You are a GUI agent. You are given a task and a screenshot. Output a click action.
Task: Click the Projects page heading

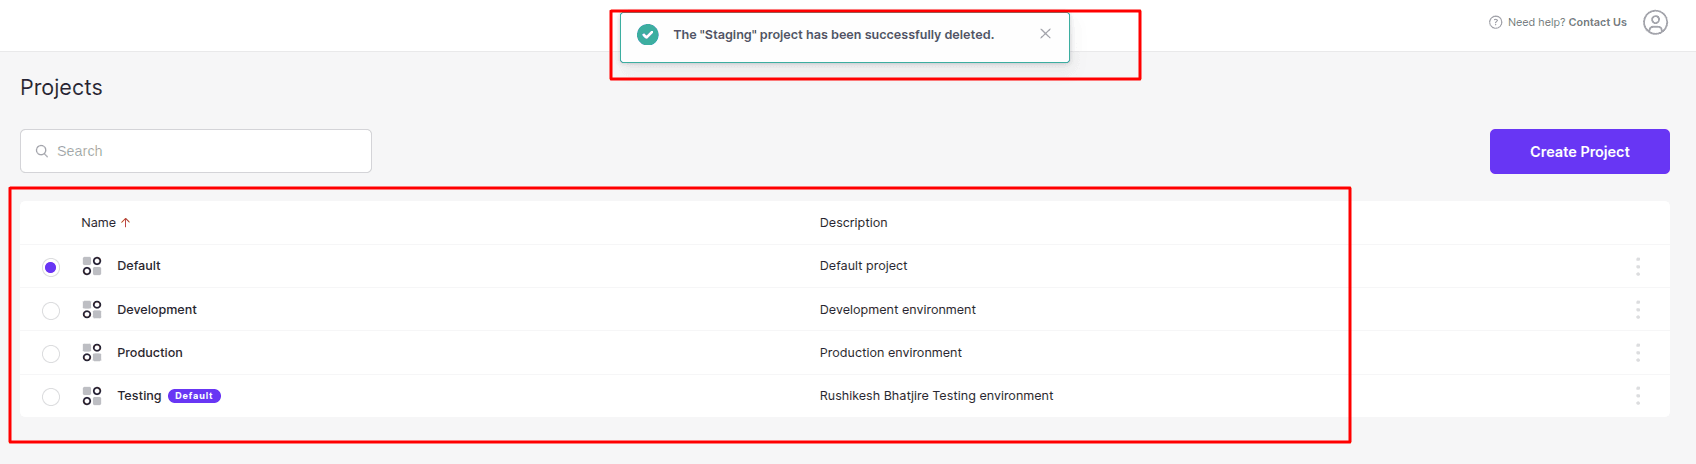[61, 88]
